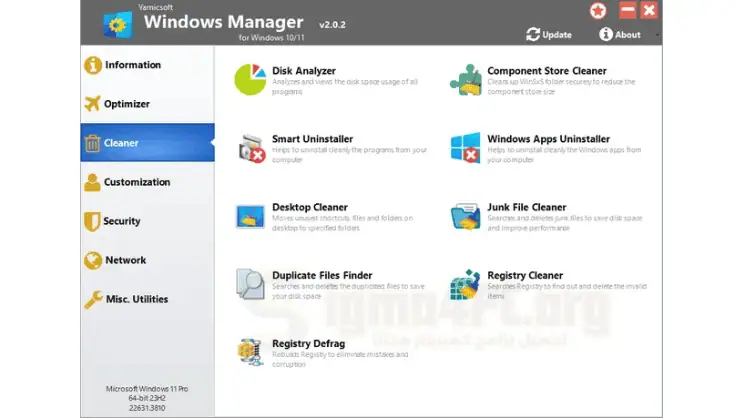Viewport: 743px width, 418px height.
Task: Click the Disk Analyzer pie chart icon
Action: (x=250, y=79)
